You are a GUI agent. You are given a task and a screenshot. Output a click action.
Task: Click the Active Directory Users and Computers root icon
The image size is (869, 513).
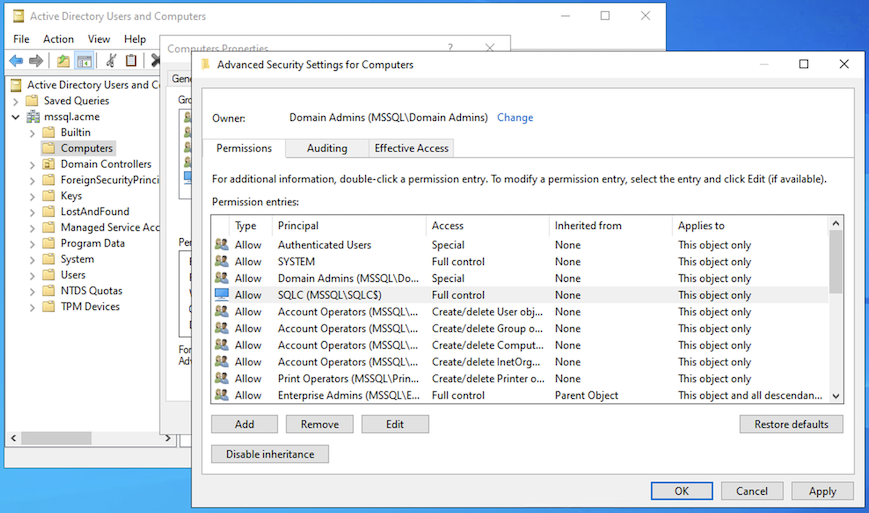point(17,85)
